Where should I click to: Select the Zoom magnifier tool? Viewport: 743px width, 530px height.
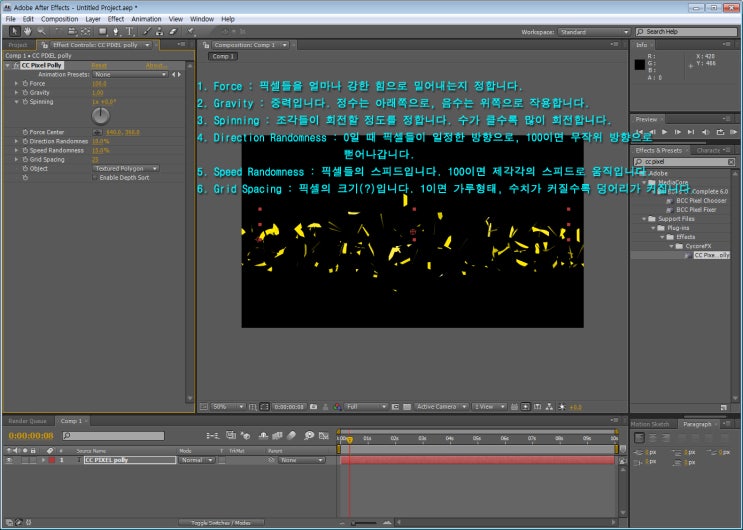[x=41, y=31]
